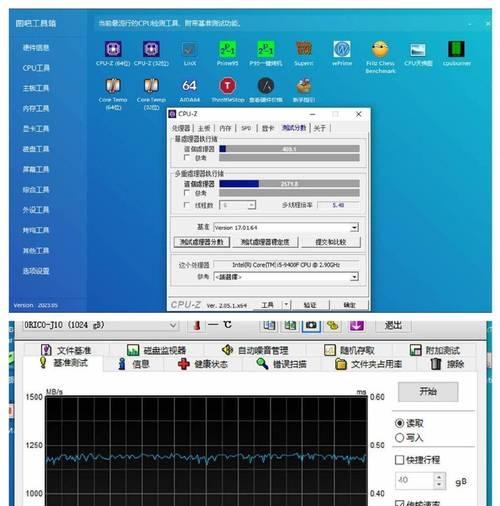Click the 确定 button in CPU-Z

(x=350, y=305)
